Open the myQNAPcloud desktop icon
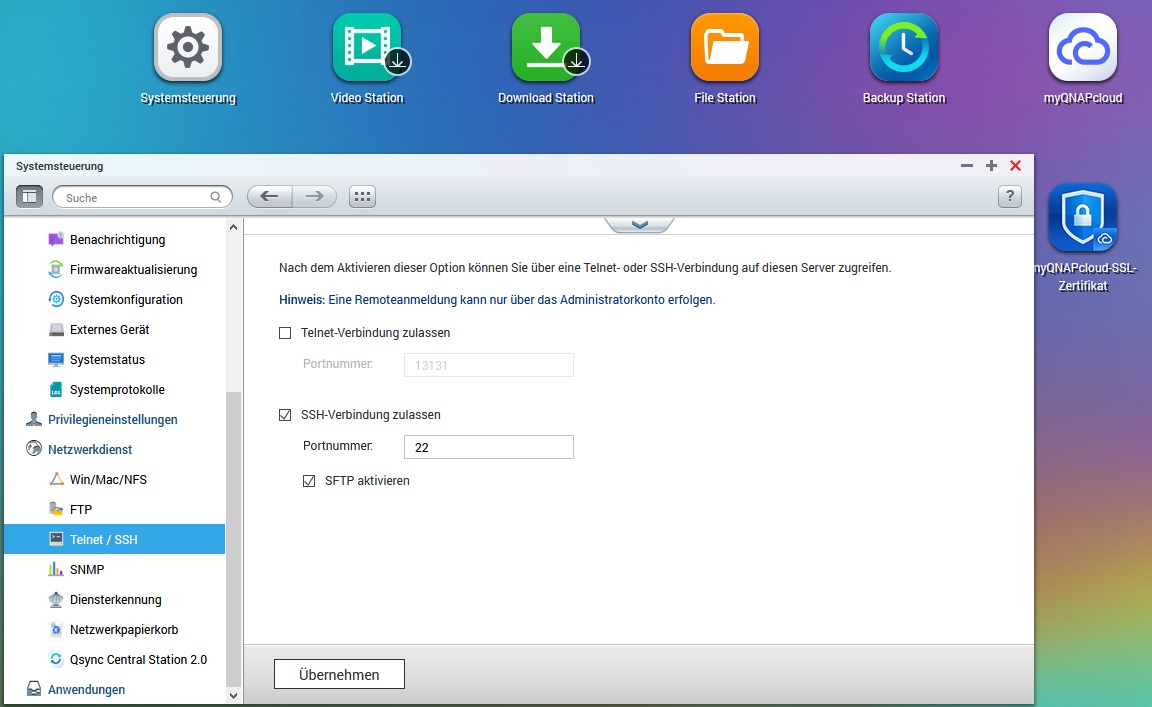The height and width of the screenshot is (707, 1152). [1083, 48]
